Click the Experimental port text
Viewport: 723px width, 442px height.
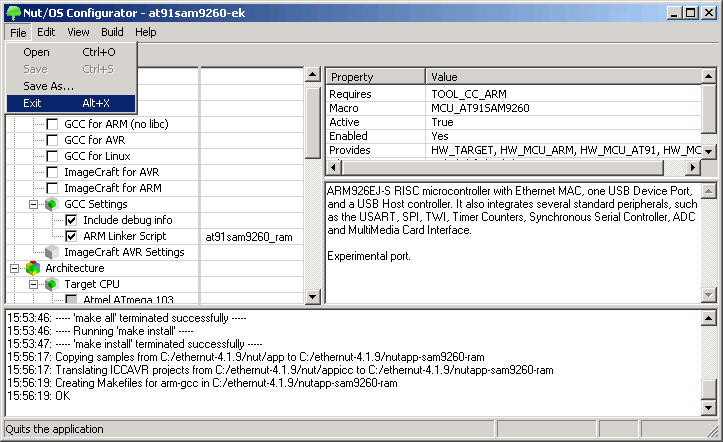point(368,256)
